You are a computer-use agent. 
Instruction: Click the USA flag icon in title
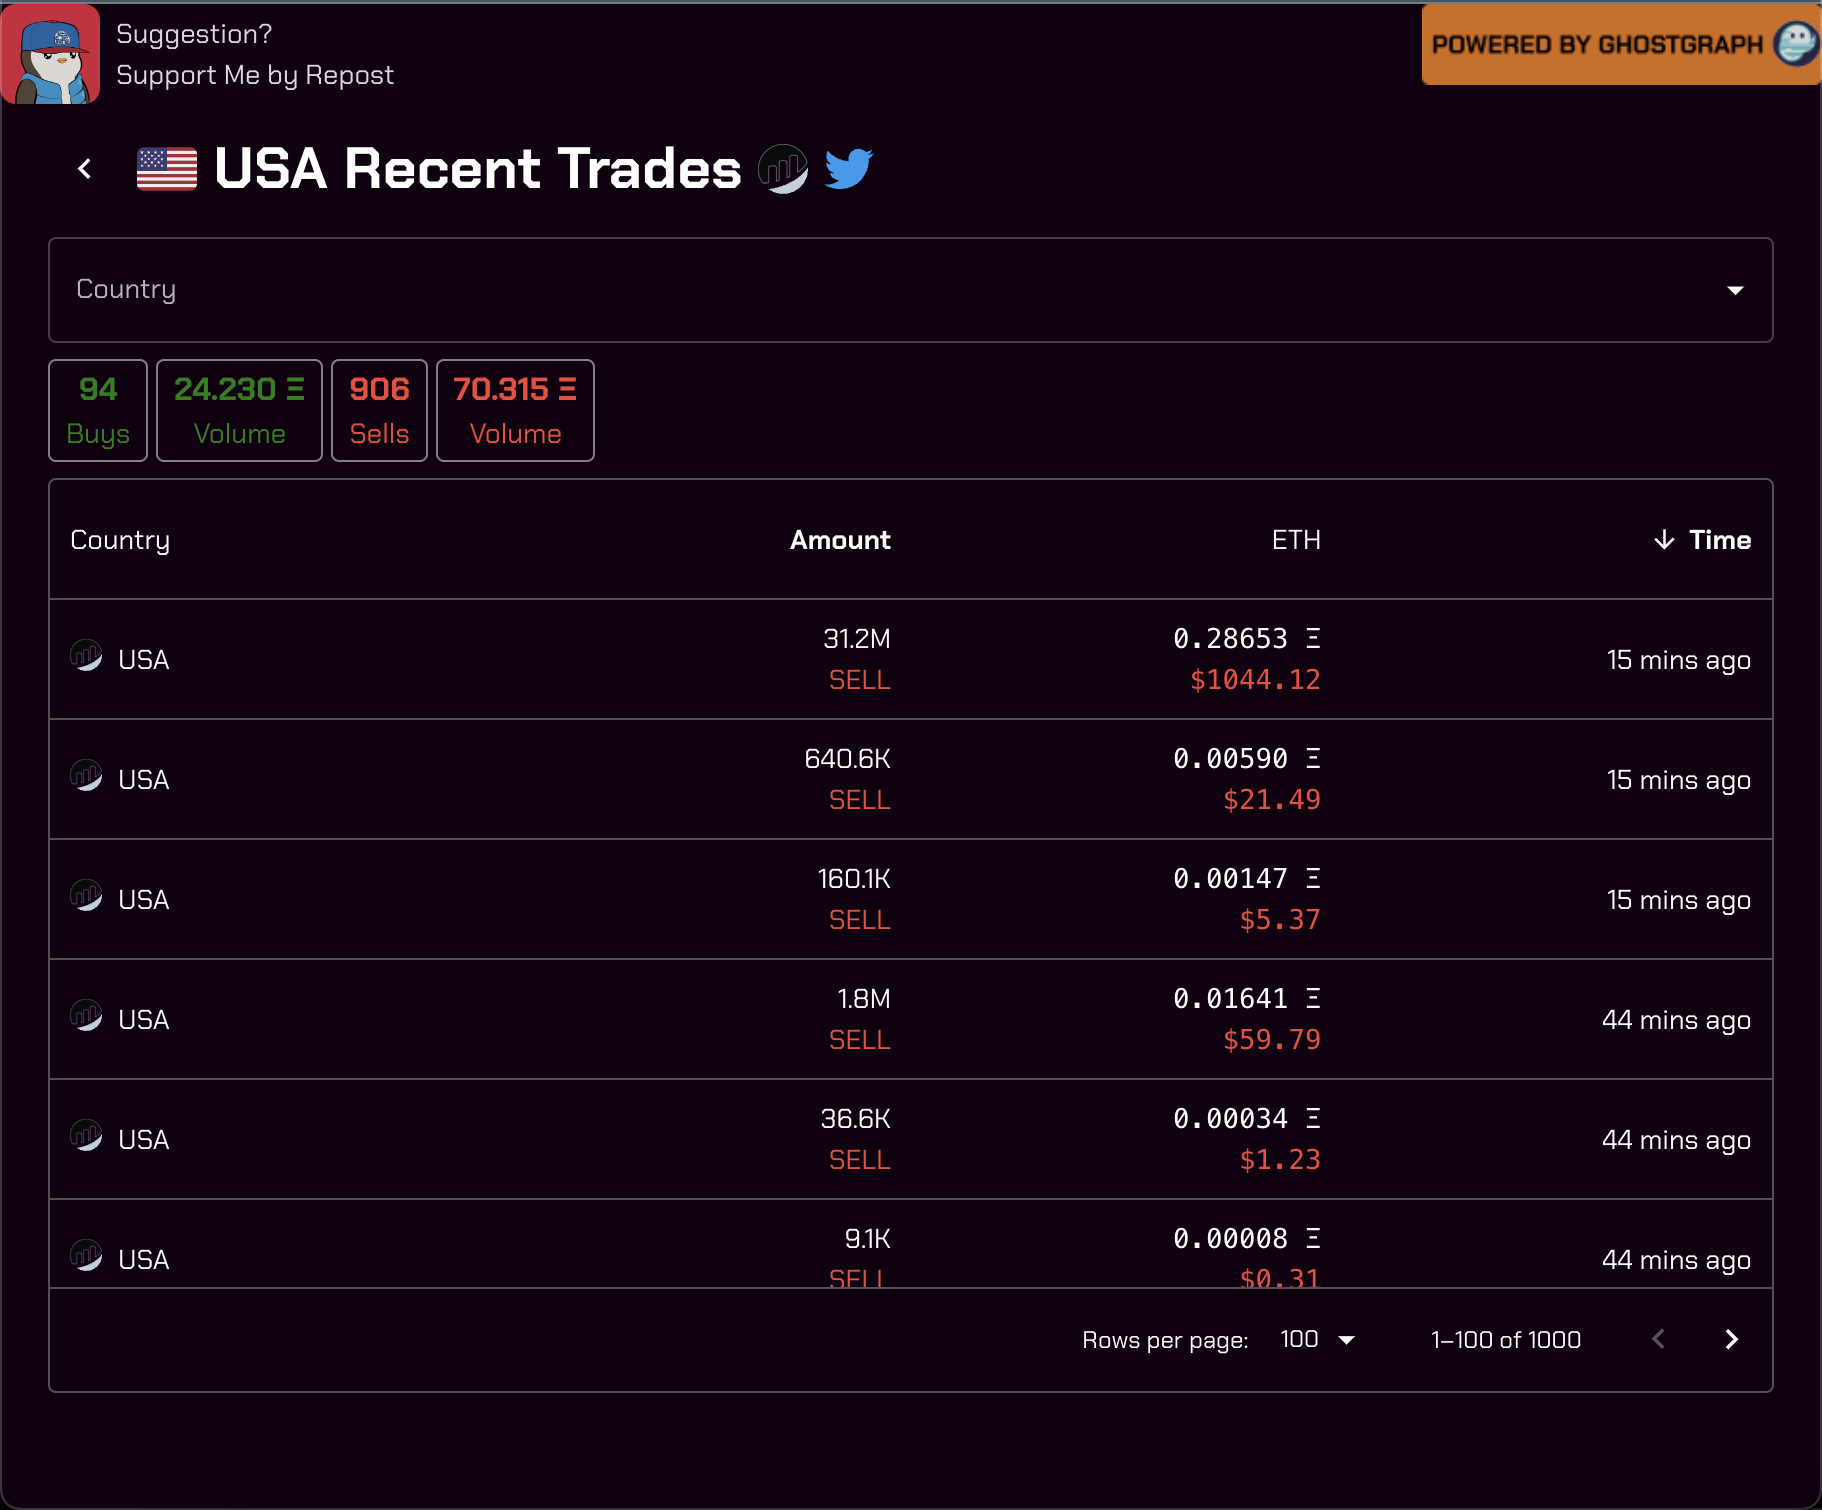coord(167,169)
